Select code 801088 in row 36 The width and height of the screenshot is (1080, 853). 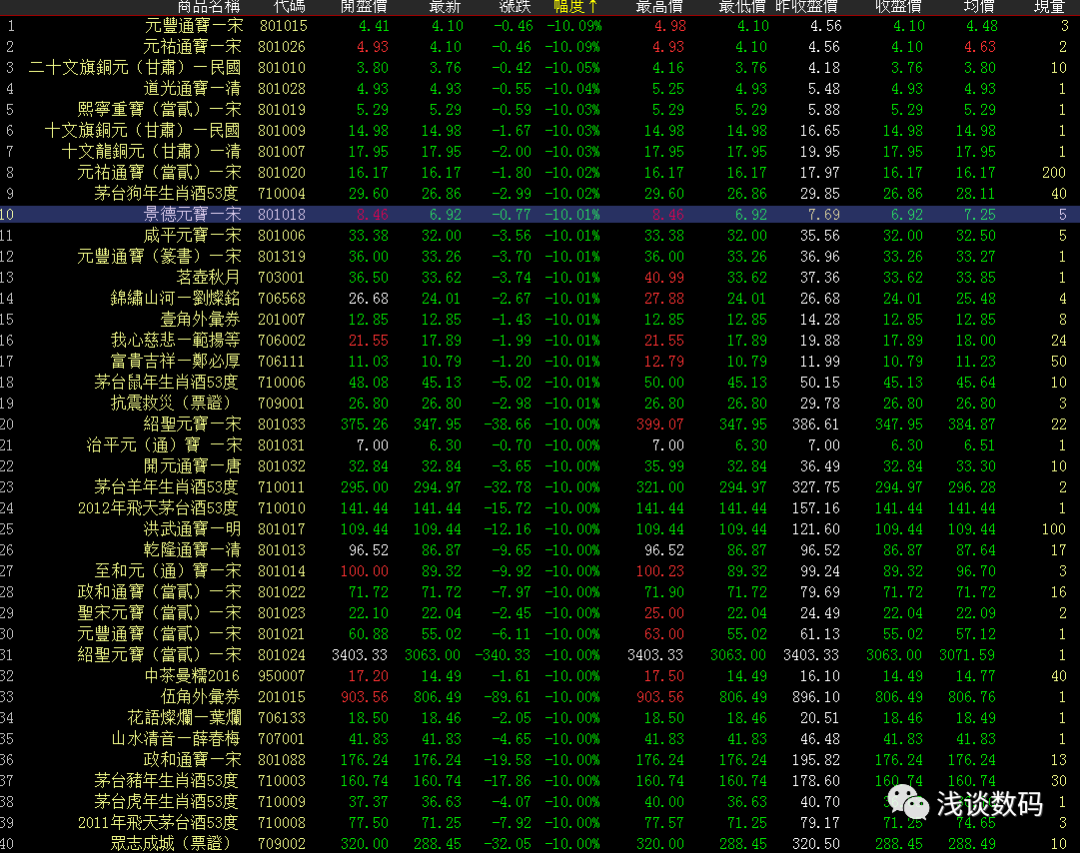[282, 759]
